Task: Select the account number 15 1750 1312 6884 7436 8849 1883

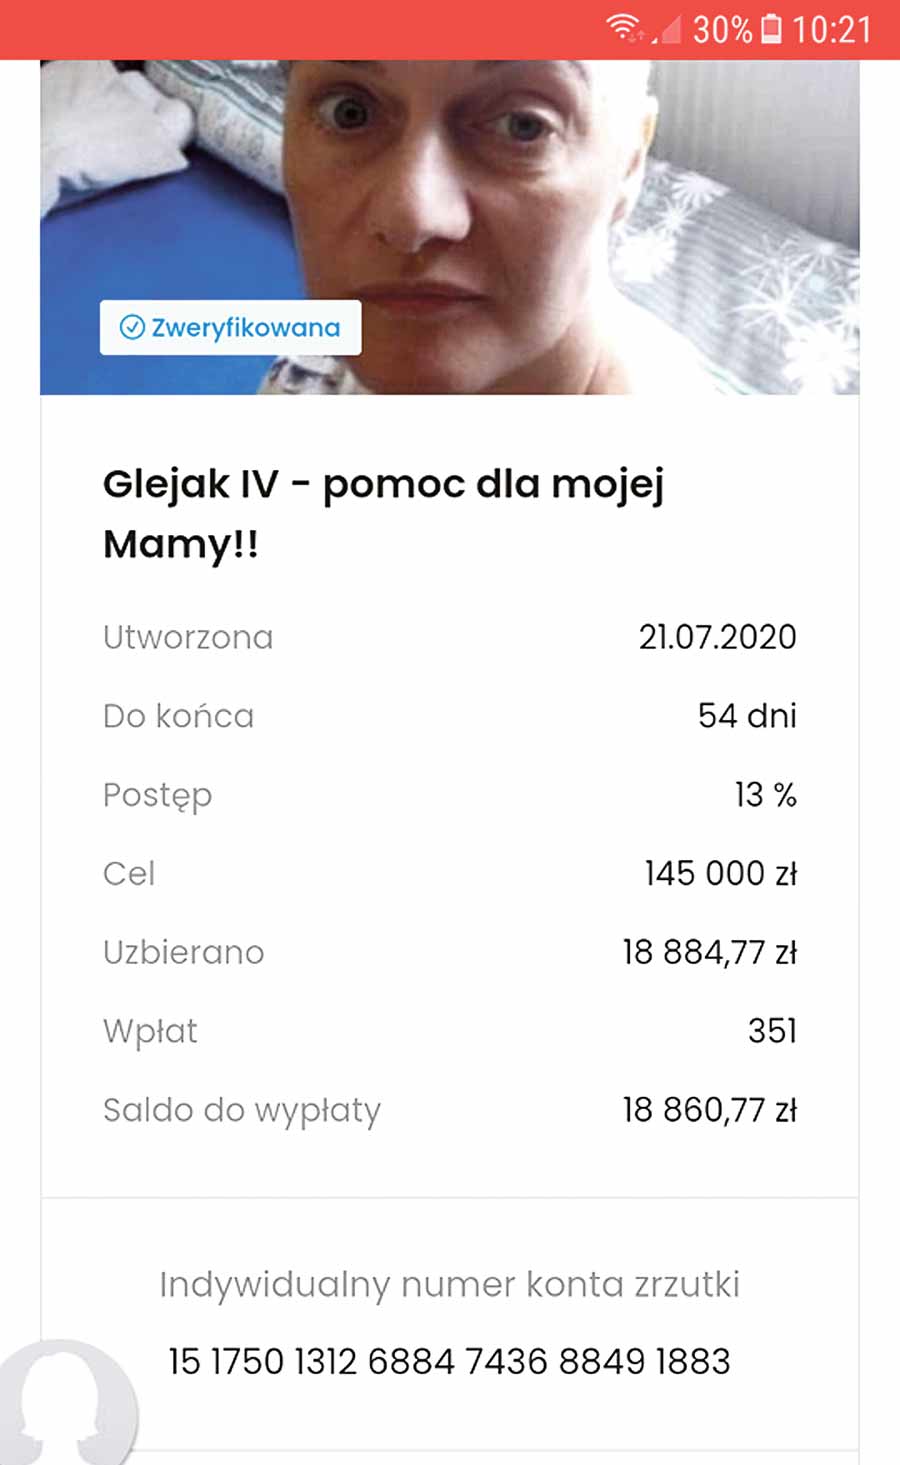Action: point(449,1361)
